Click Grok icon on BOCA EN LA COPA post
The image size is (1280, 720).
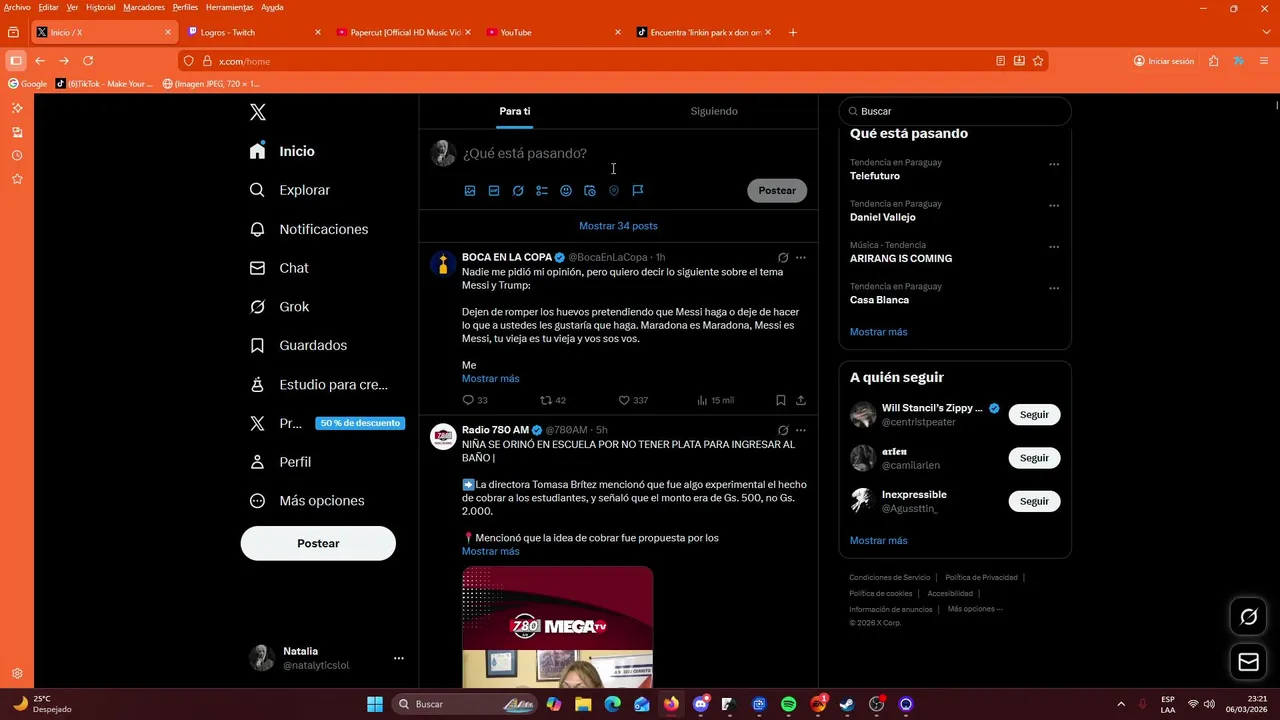pyautogui.click(x=783, y=257)
